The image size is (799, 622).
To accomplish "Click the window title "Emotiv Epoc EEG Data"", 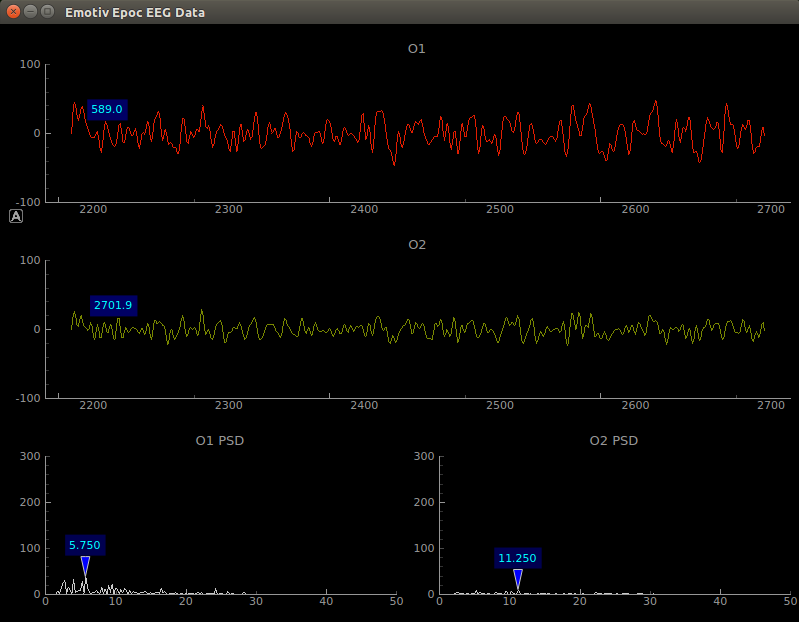I will 135,12.
